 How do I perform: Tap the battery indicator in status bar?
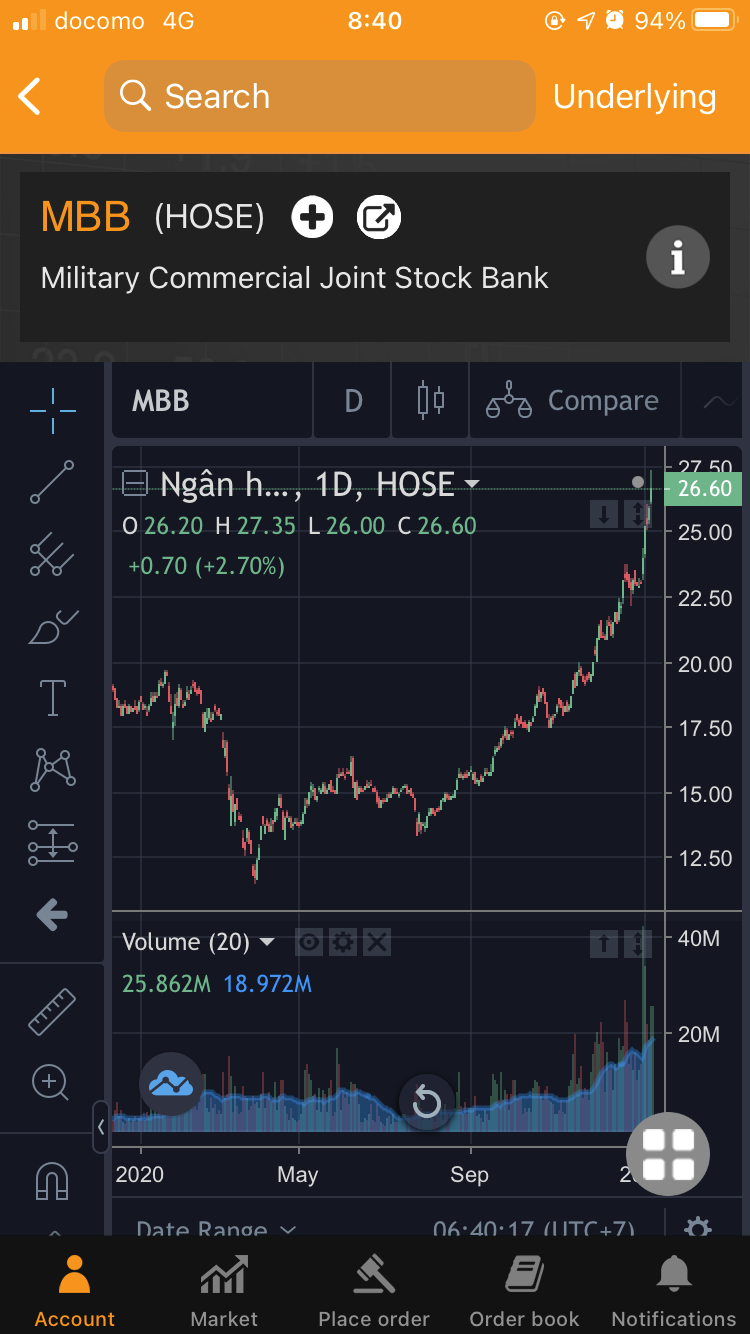click(x=715, y=20)
